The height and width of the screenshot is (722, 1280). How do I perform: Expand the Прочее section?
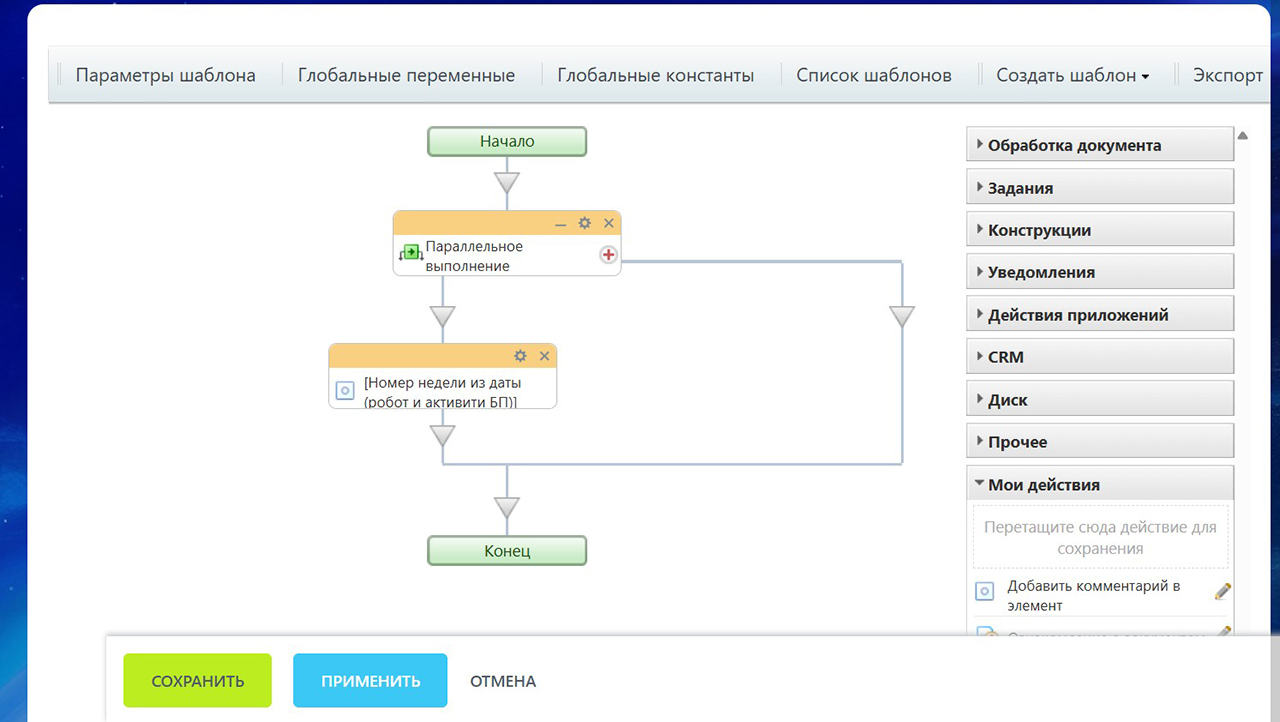tap(1100, 442)
